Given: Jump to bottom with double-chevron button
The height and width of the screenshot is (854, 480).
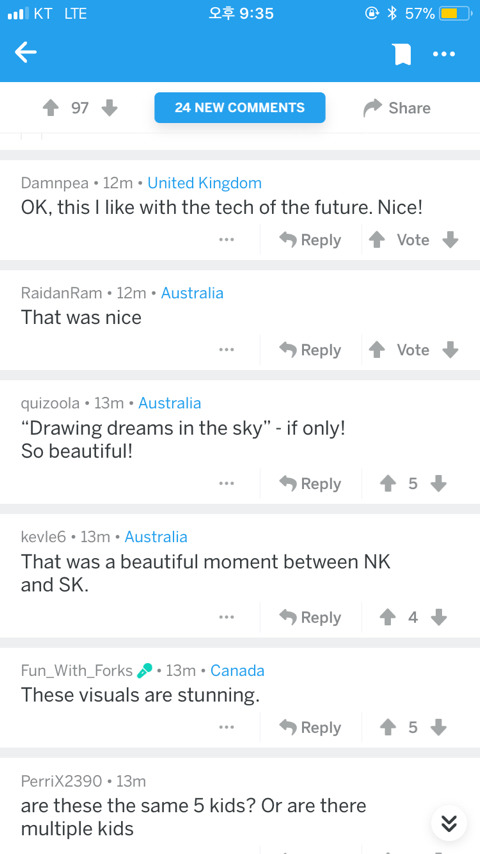Looking at the screenshot, I should [x=449, y=824].
